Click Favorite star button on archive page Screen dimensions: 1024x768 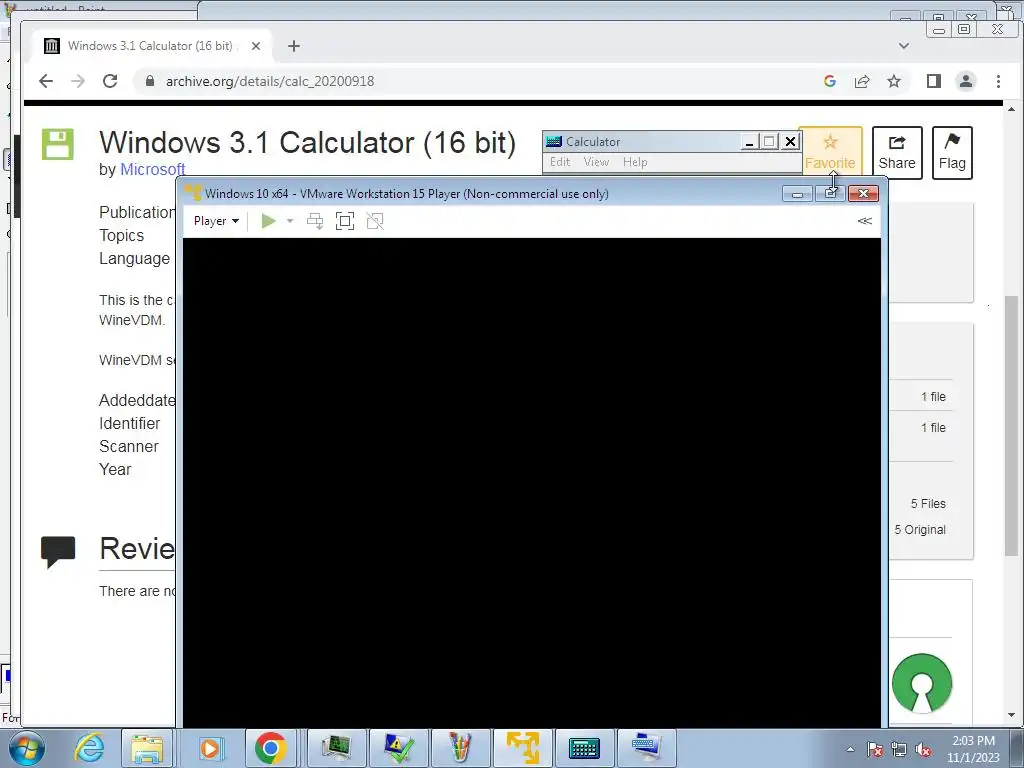point(830,153)
